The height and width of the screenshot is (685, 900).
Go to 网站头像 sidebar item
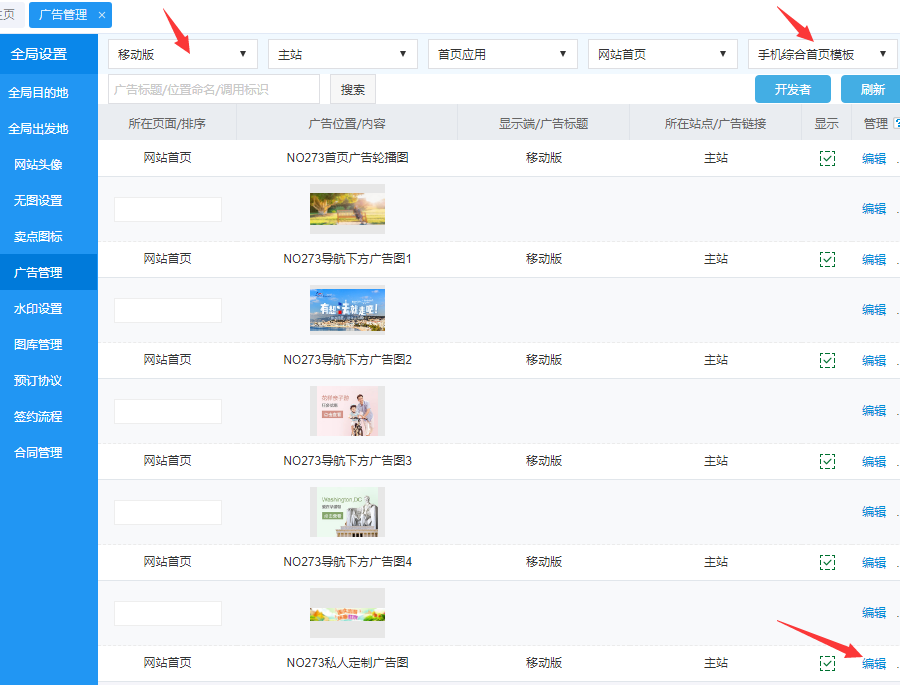[x=38, y=164]
